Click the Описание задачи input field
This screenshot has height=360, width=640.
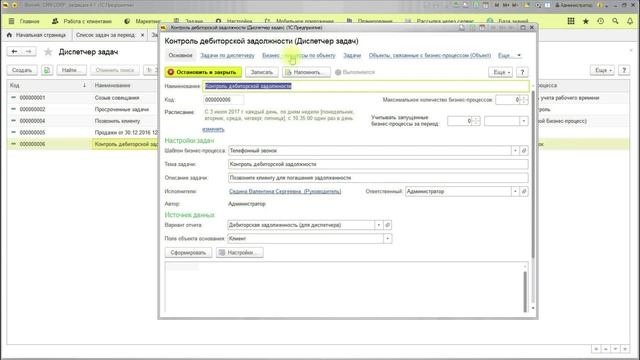coord(378,178)
